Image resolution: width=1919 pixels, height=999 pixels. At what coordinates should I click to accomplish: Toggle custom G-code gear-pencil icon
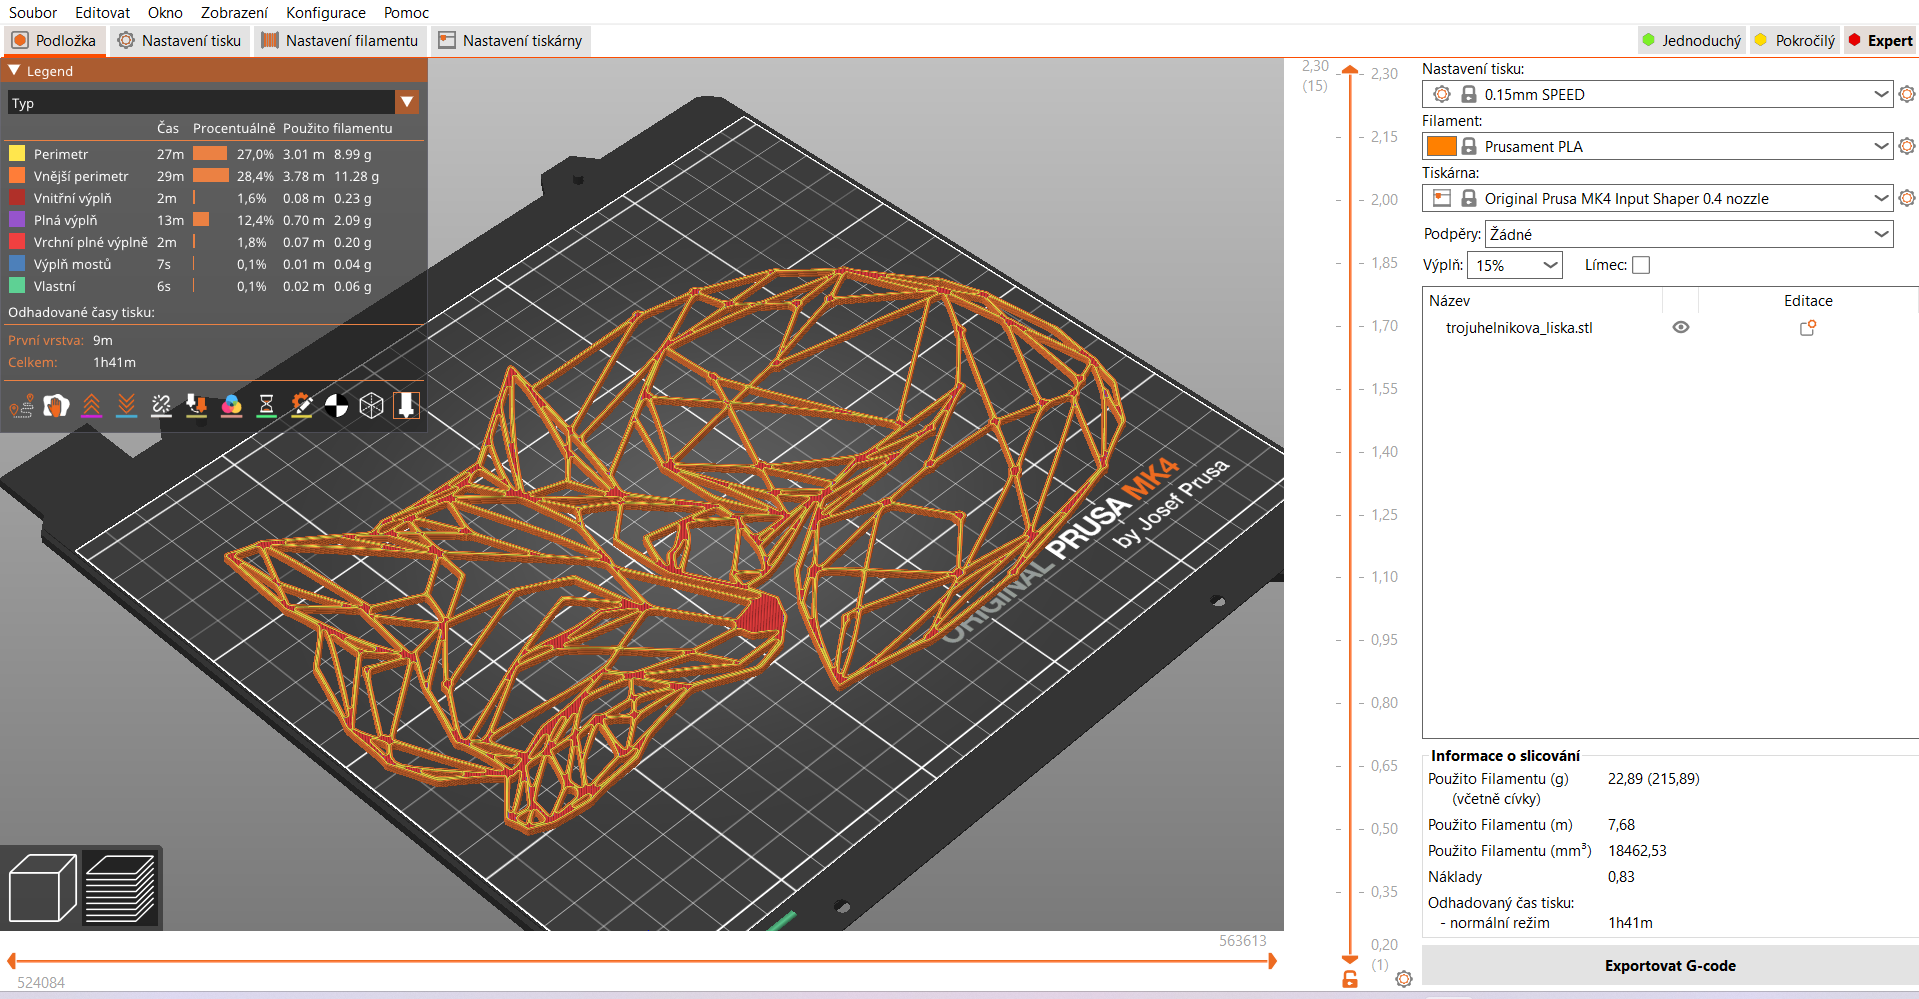tap(301, 405)
